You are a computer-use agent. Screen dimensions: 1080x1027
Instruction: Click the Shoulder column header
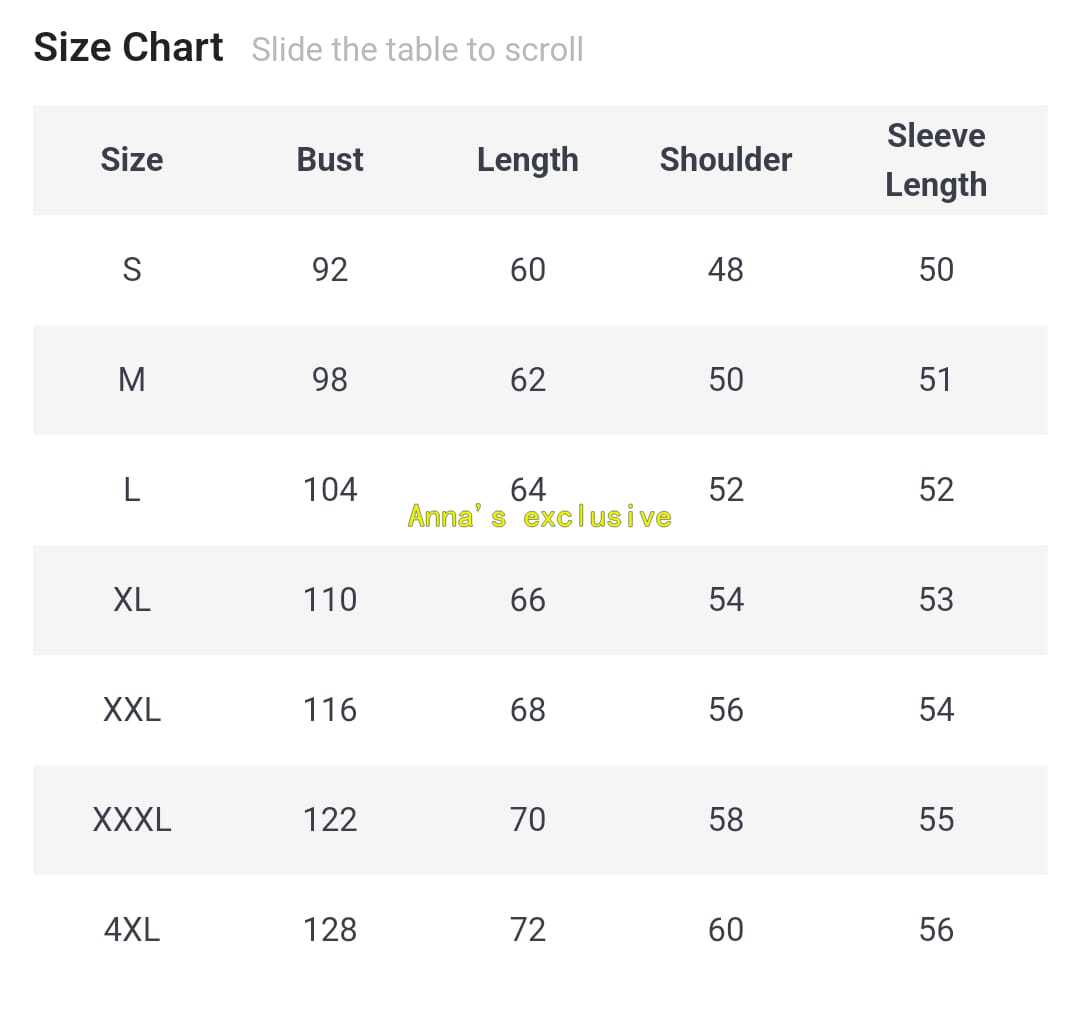[x=725, y=160]
